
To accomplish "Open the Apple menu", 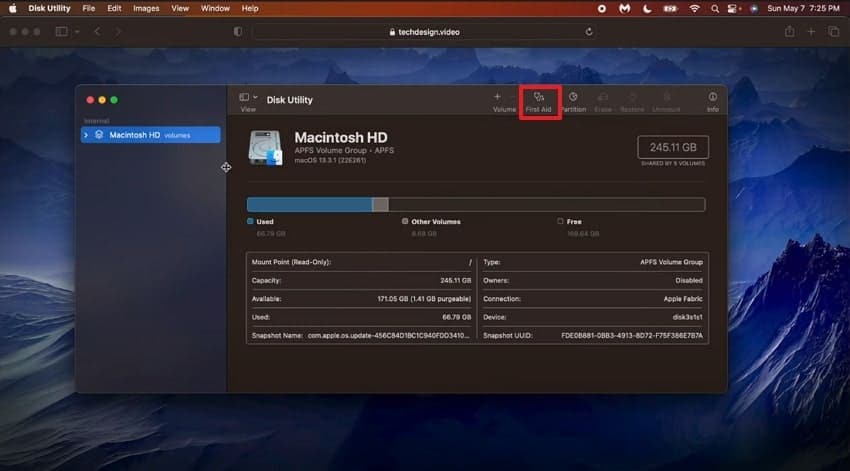I will coord(12,8).
